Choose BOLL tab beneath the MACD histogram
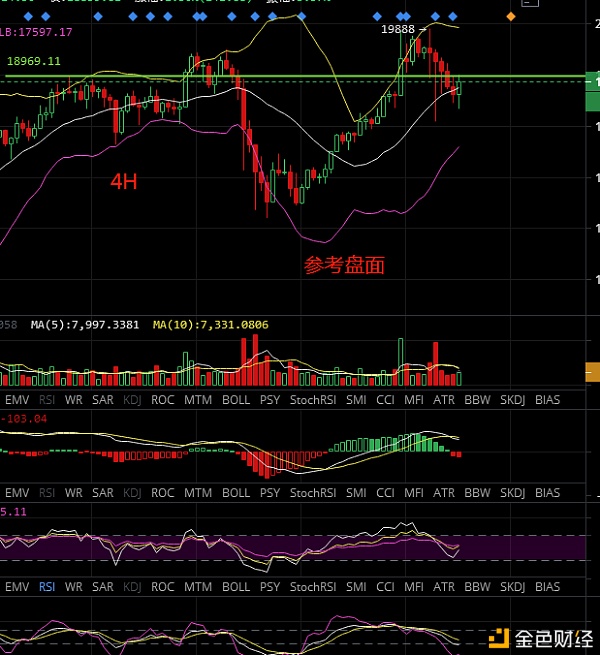This screenshot has width=600, height=655. point(236,493)
